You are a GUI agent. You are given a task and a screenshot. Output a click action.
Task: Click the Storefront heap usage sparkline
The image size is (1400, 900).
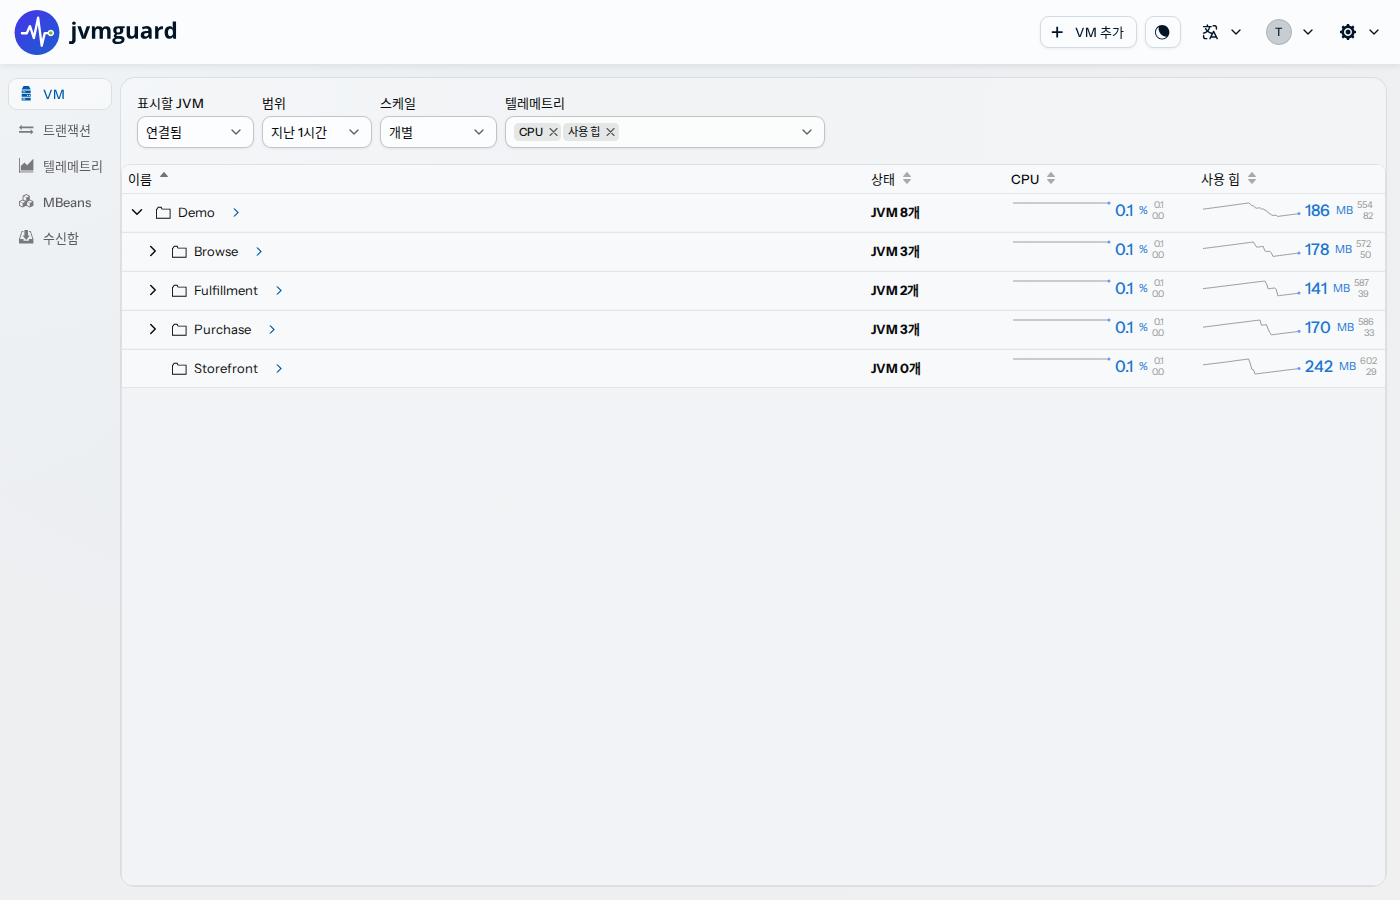(x=1251, y=366)
